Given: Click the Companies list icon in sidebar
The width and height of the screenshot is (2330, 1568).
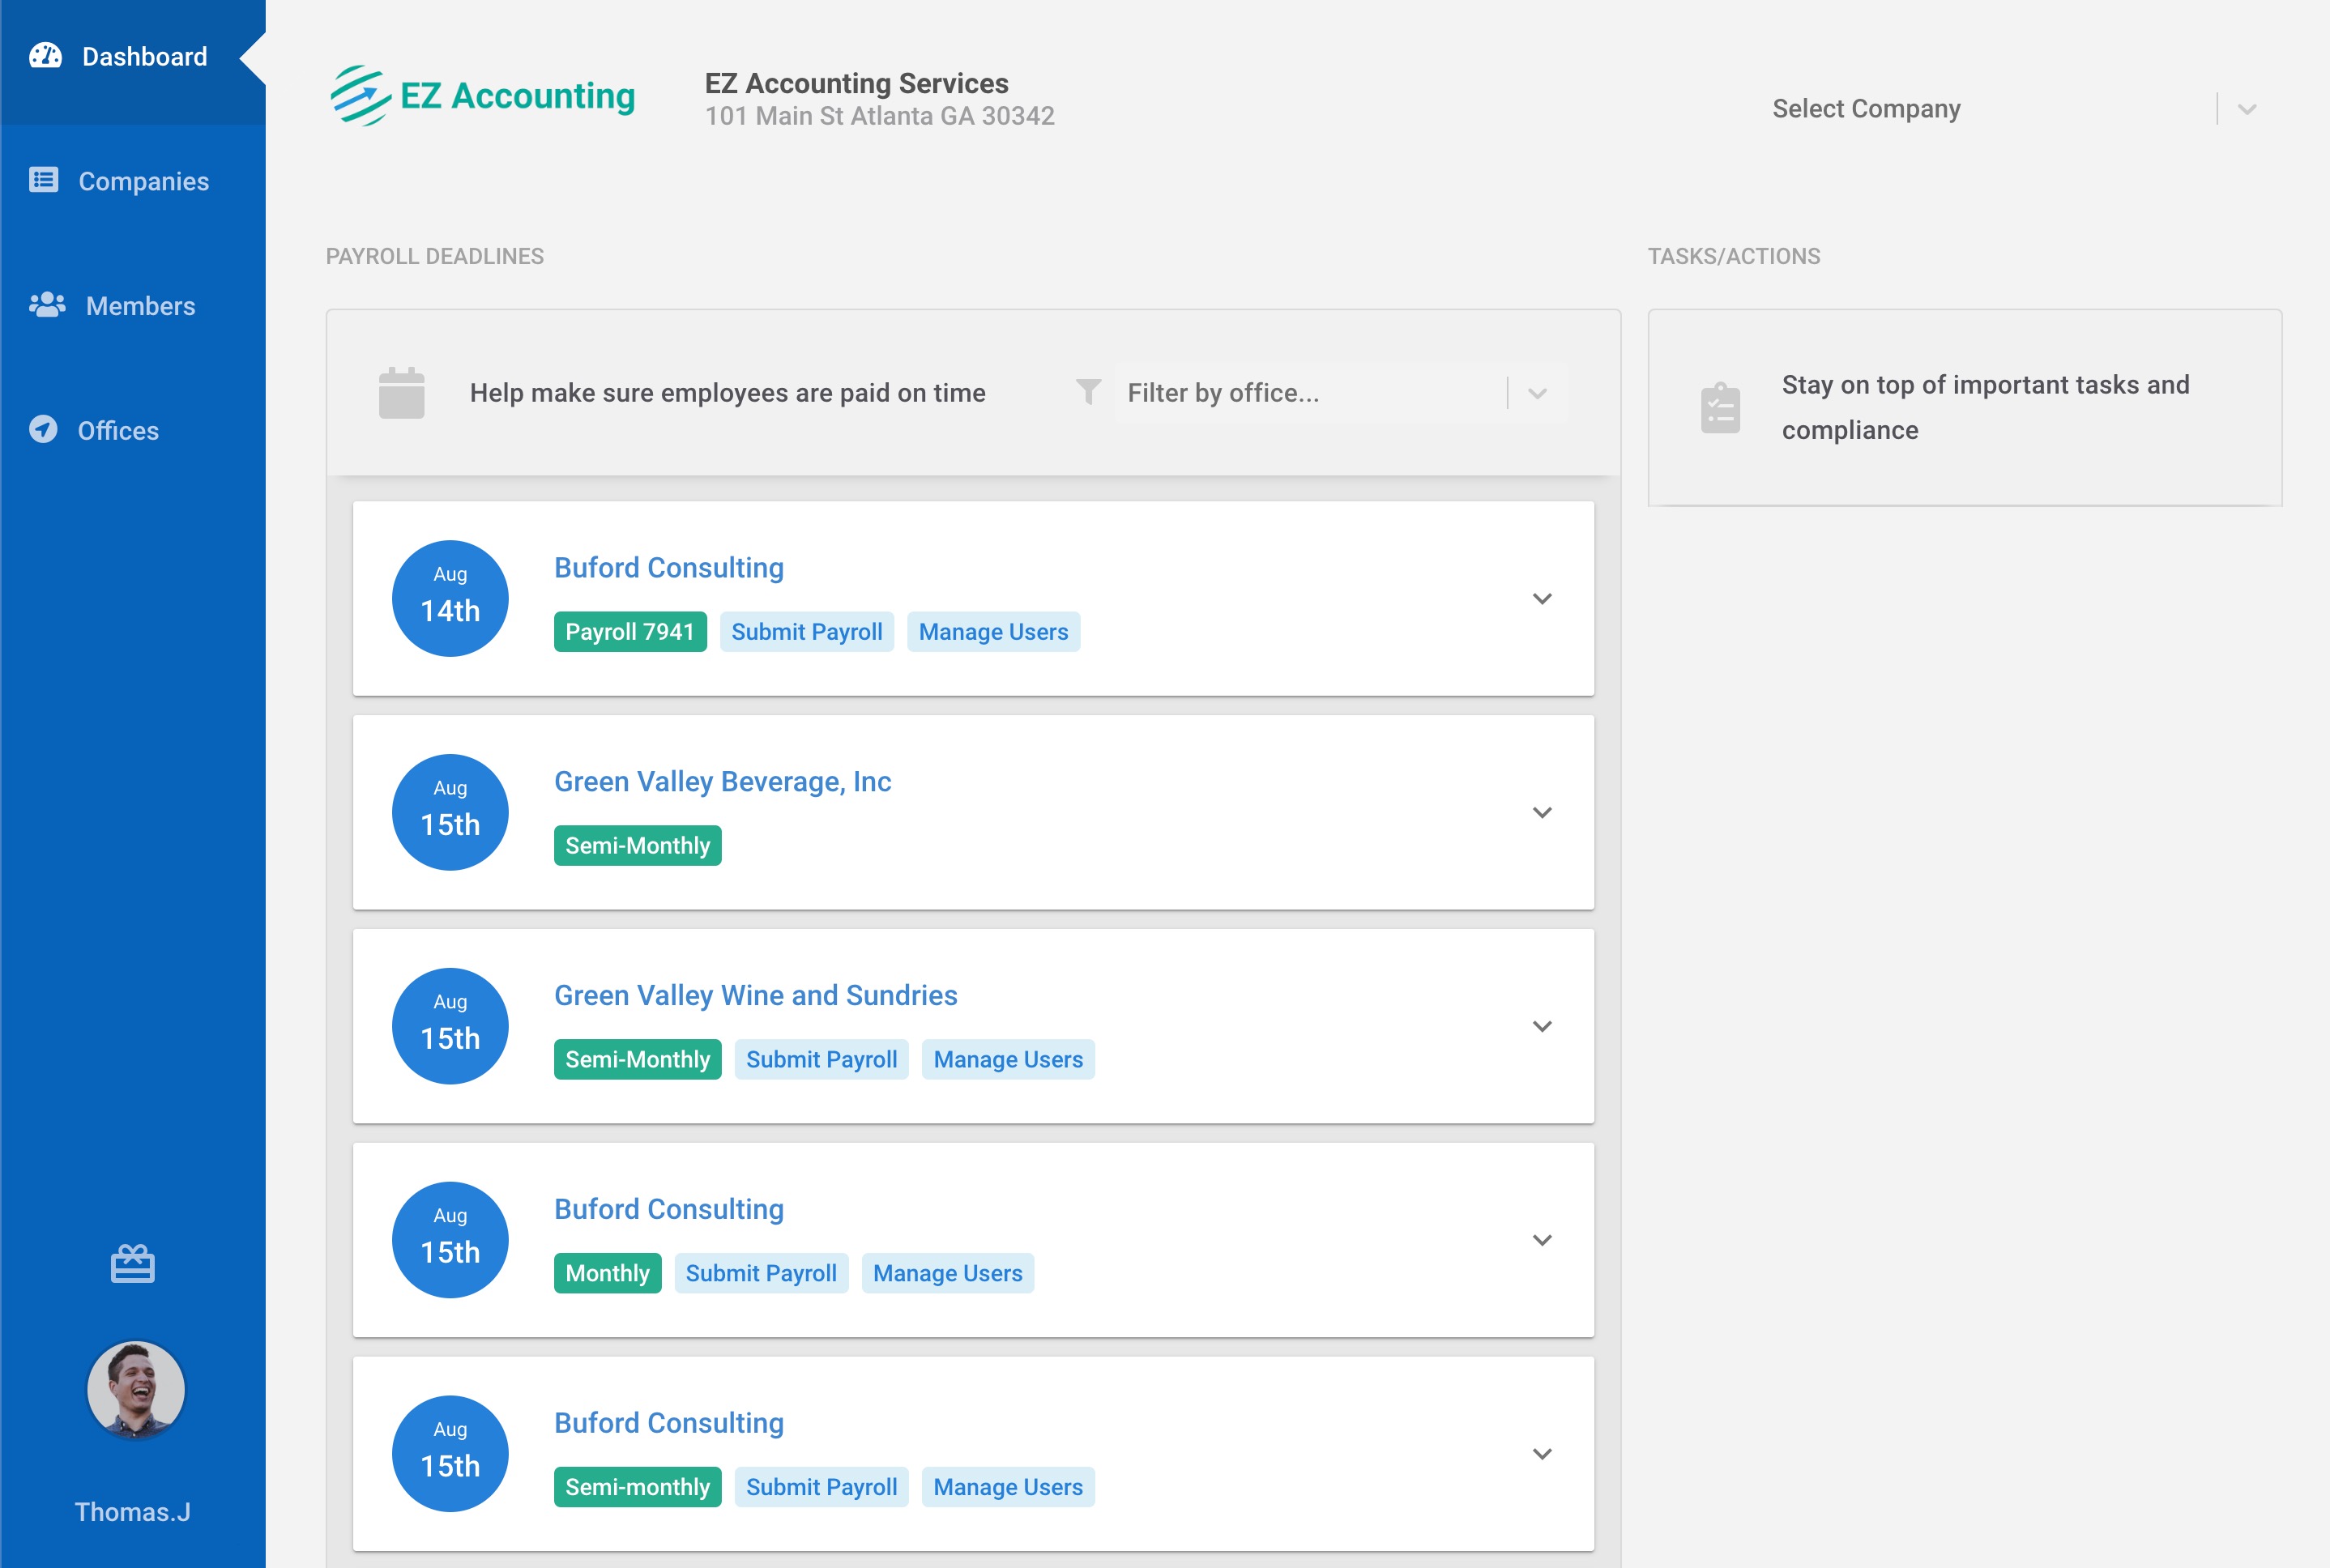Looking at the screenshot, I should [43, 180].
